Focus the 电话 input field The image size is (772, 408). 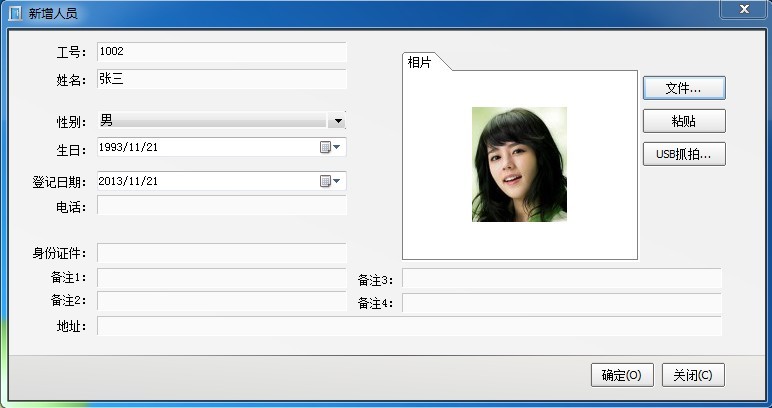pos(222,205)
